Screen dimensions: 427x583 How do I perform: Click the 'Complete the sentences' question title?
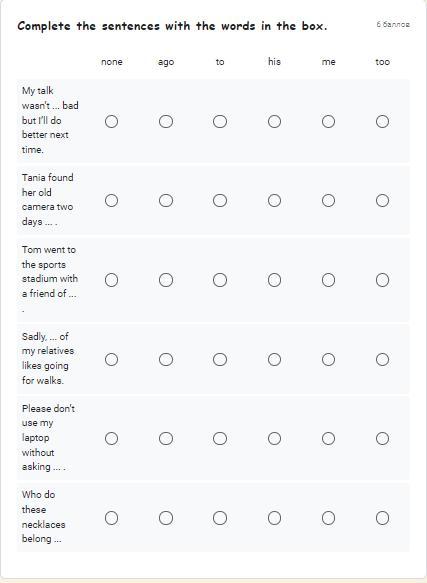pyautogui.click(x=172, y=26)
